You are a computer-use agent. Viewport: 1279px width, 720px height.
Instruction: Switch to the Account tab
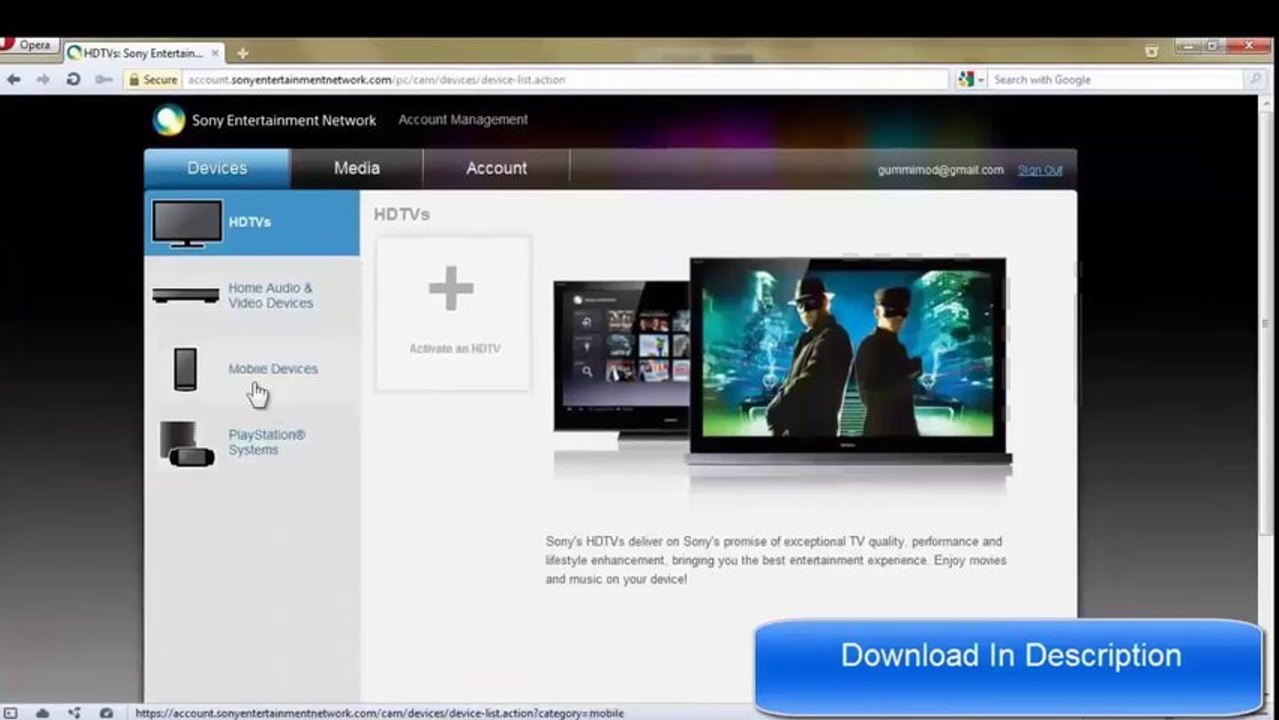(497, 168)
